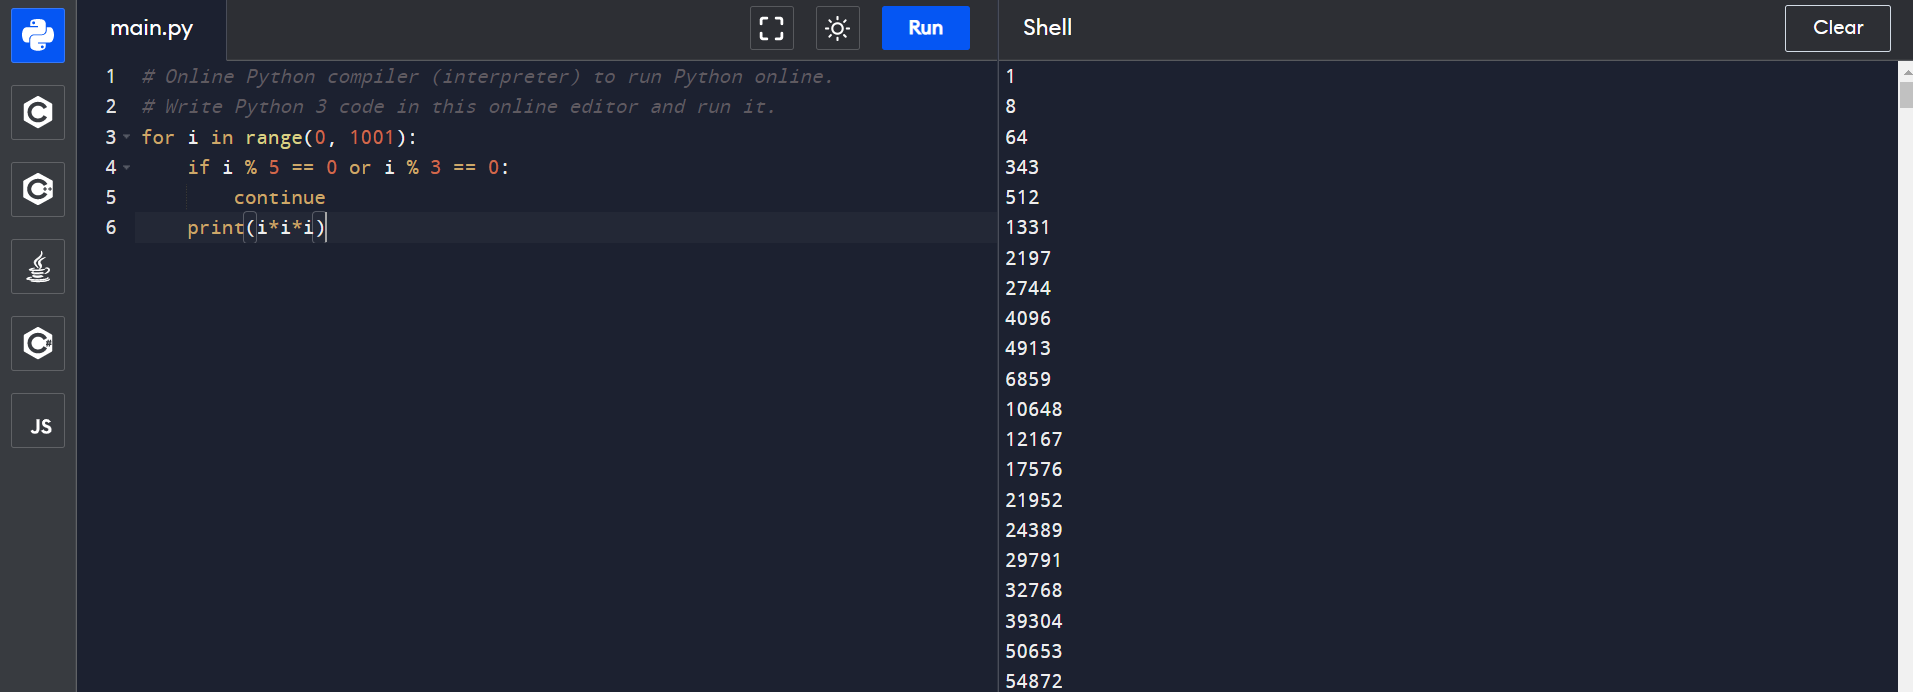The image size is (1913, 692).
Task: Select the main.py file tab
Action: [x=151, y=29]
